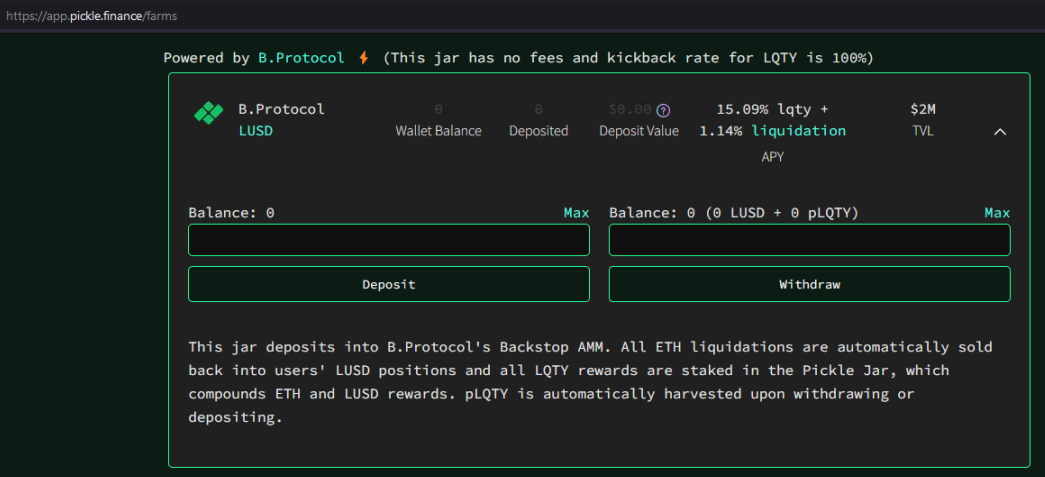Click the LUSD token label
Image resolution: width=1045 pixels, height=477 pixels.
click(256, 131)
